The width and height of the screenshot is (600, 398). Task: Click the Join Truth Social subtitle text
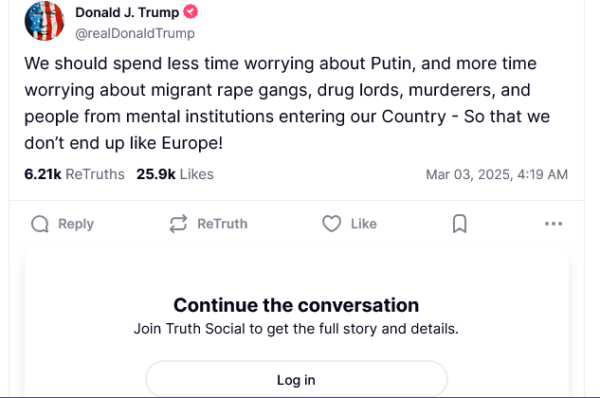[296, 329]
